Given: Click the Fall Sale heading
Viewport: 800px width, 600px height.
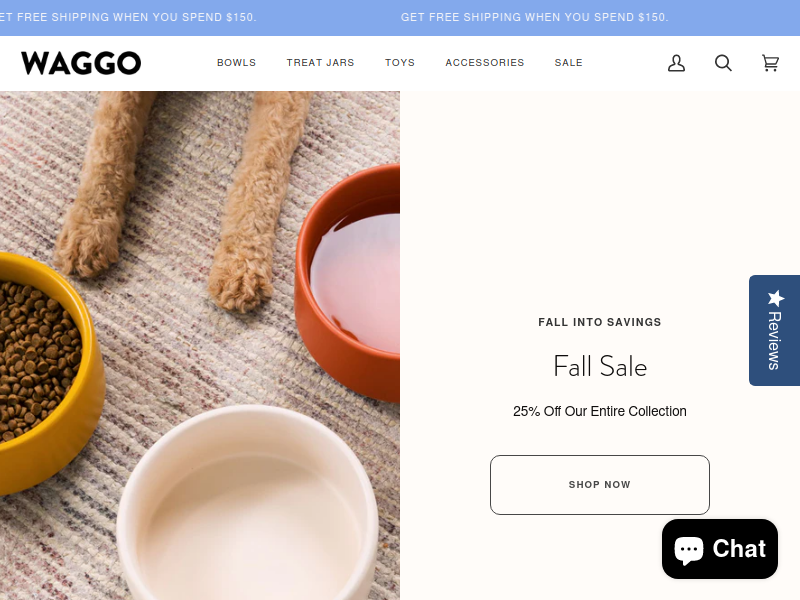Looking at the screenshot, I should pyautogui.click(x=600, y=366).
